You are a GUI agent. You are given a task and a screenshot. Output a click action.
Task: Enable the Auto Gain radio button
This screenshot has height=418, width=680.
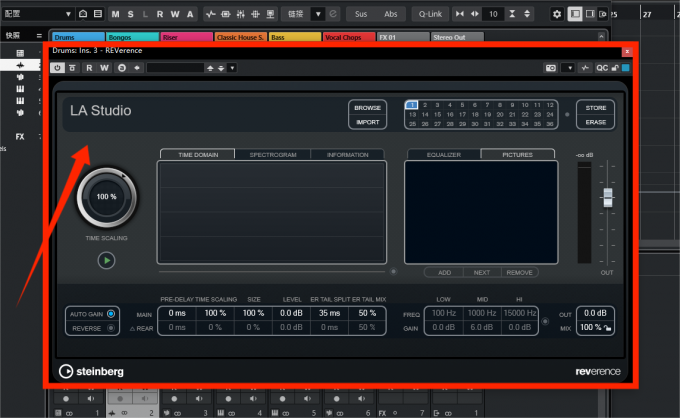click(111, 314)
